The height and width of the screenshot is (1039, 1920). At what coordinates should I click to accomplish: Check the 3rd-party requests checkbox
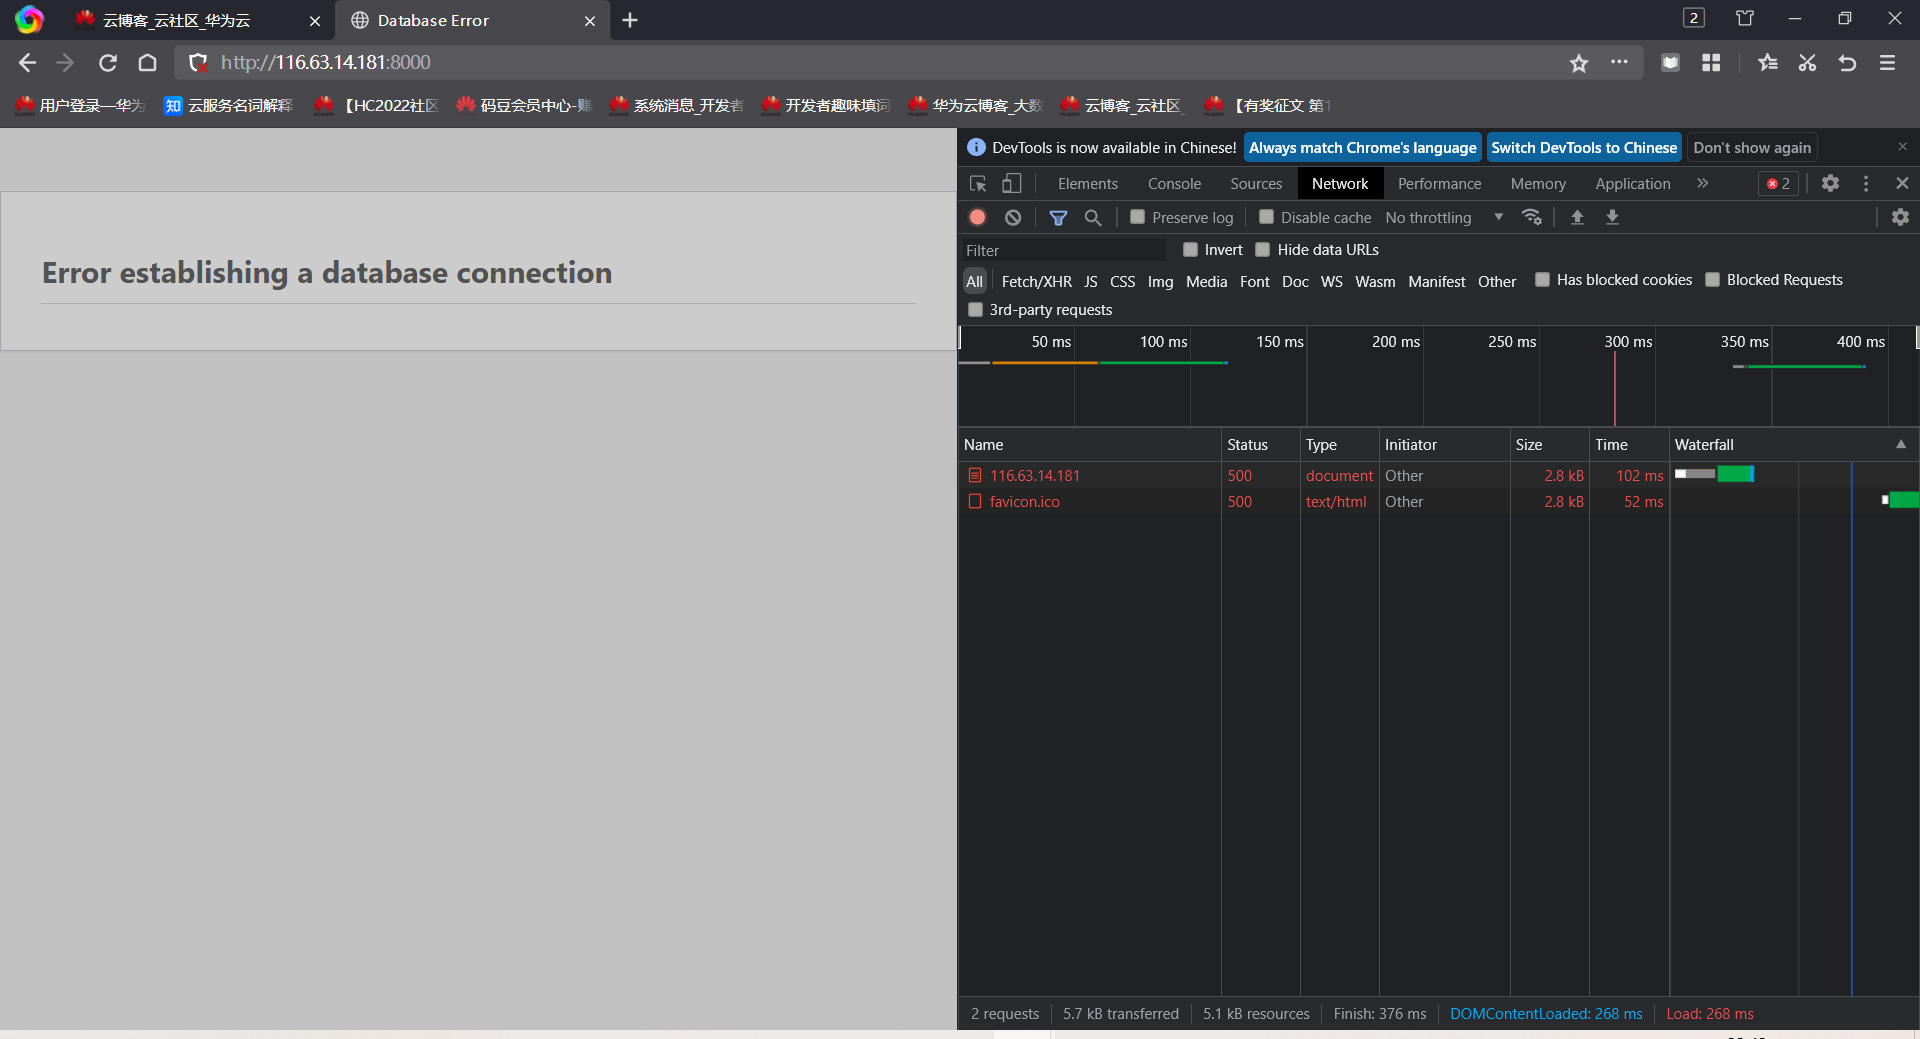(x=975, y=310)
